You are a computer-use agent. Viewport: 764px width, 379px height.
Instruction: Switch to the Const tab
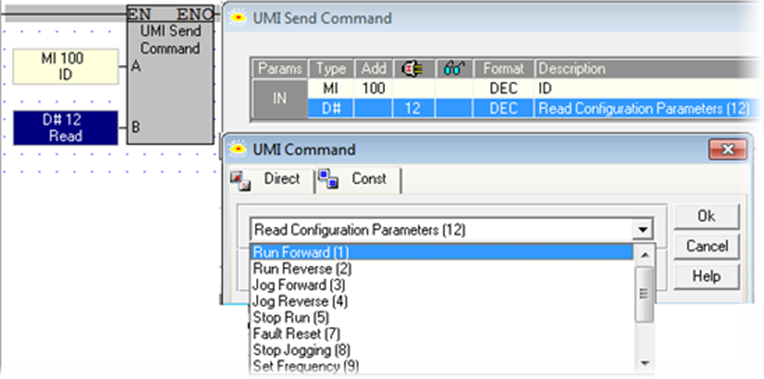(358, 180)
